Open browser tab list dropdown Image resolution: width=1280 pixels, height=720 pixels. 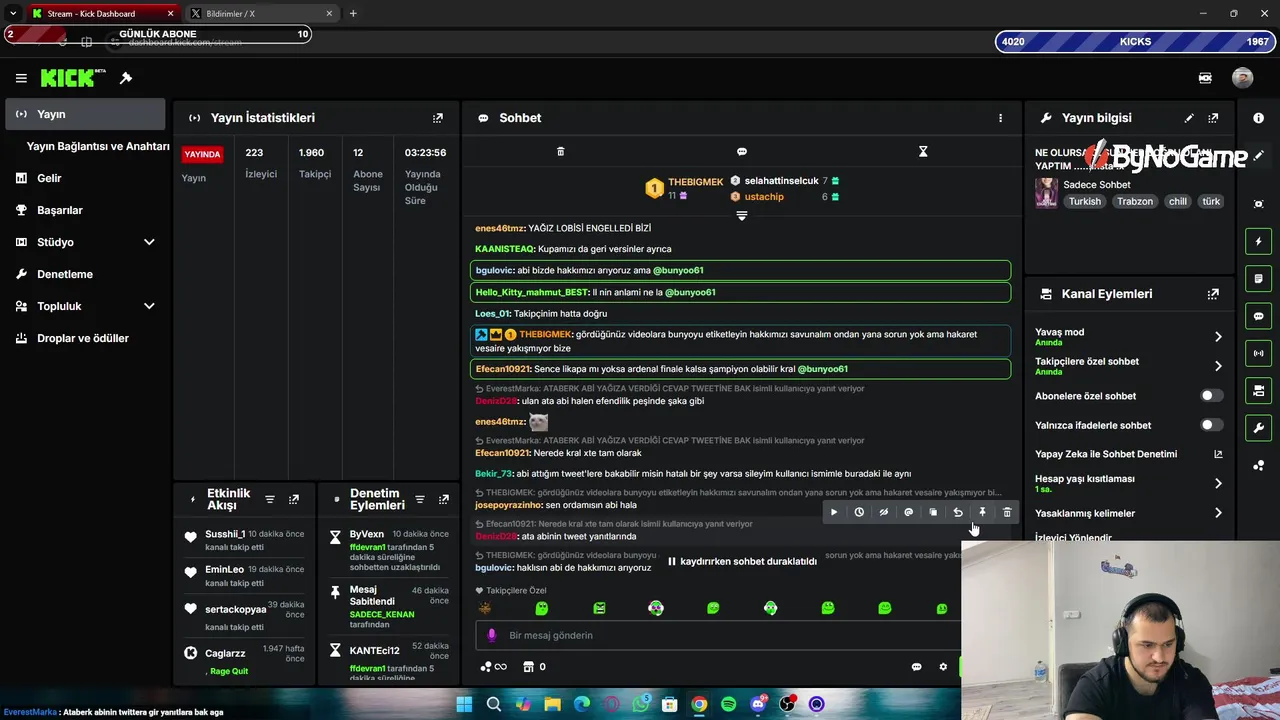12,13
